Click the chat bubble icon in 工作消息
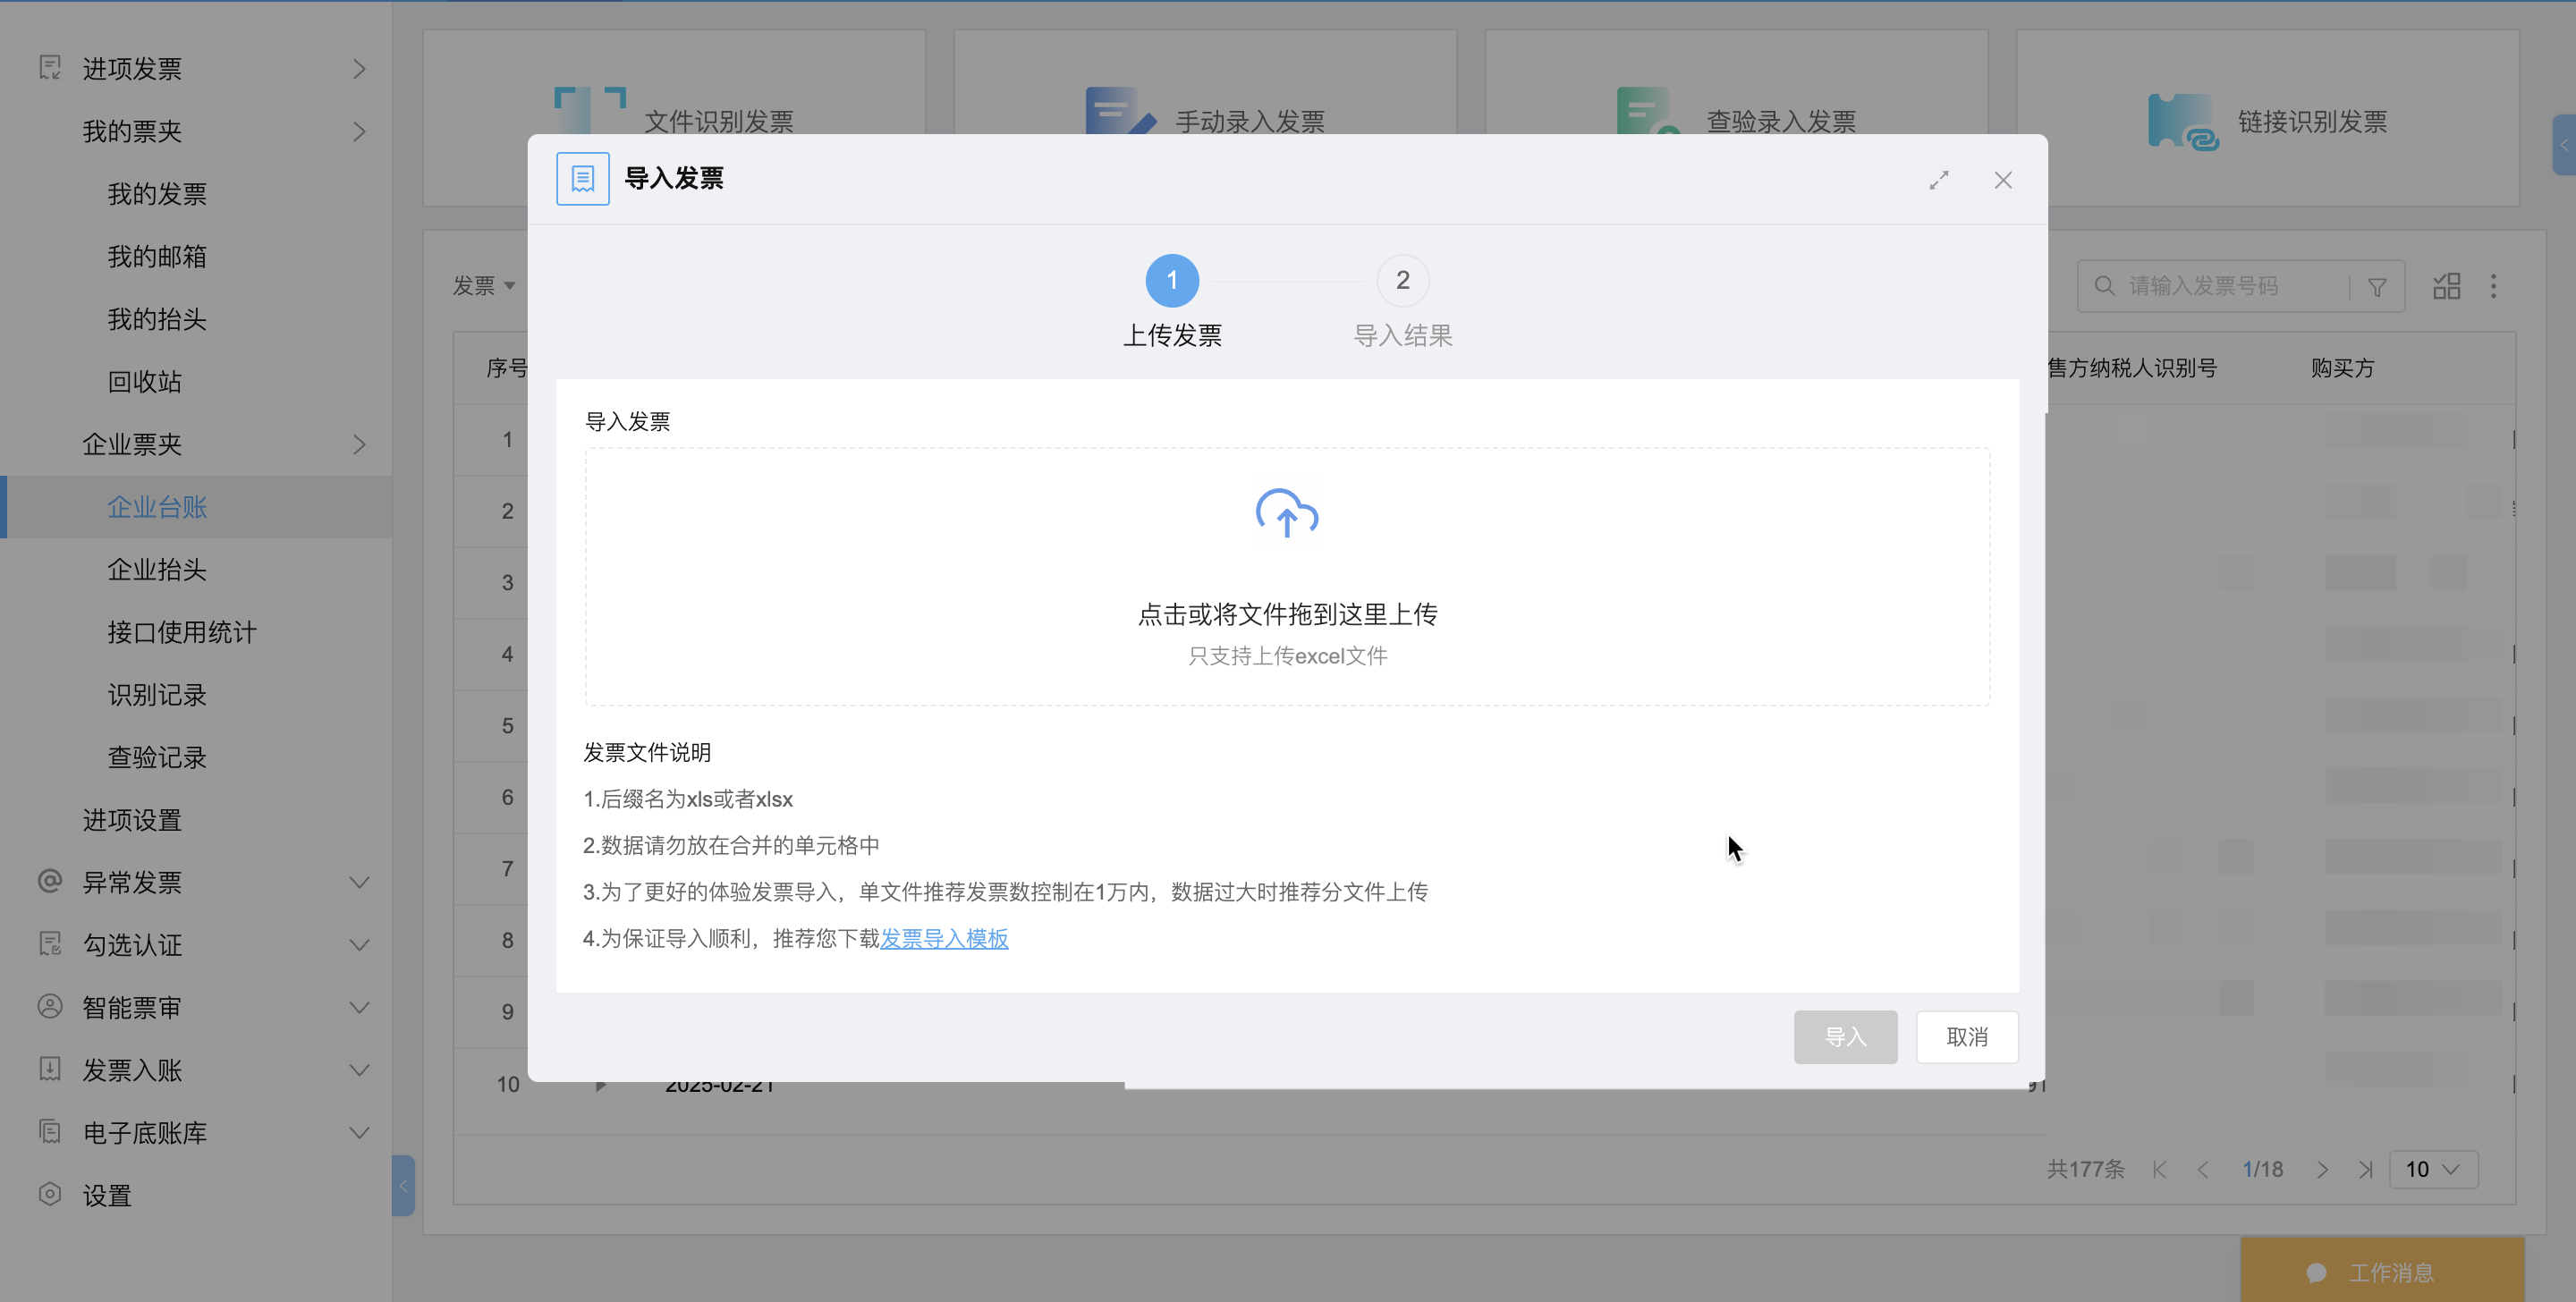Screen dimensions: 2576x1302 point(2316,1272)
